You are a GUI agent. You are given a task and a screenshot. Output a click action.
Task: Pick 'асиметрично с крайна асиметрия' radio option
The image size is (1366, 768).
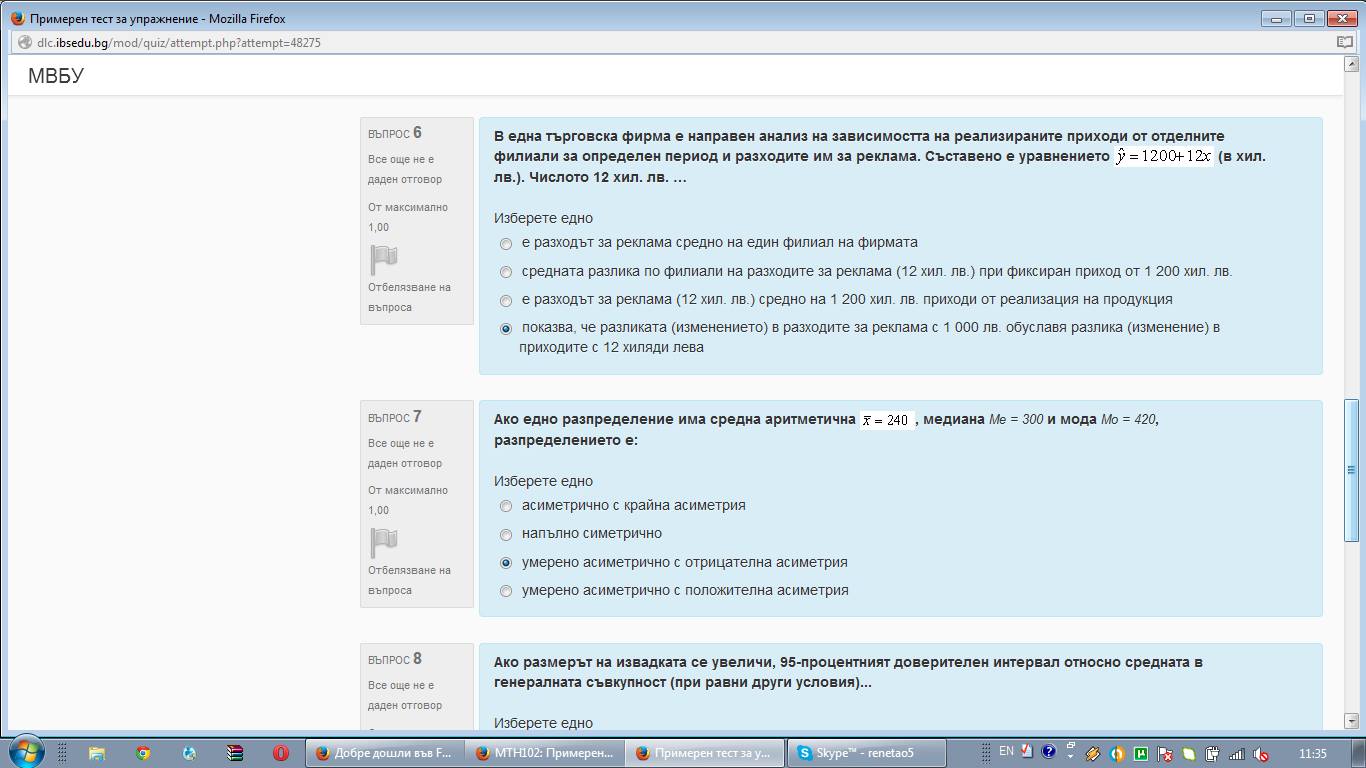506,506
